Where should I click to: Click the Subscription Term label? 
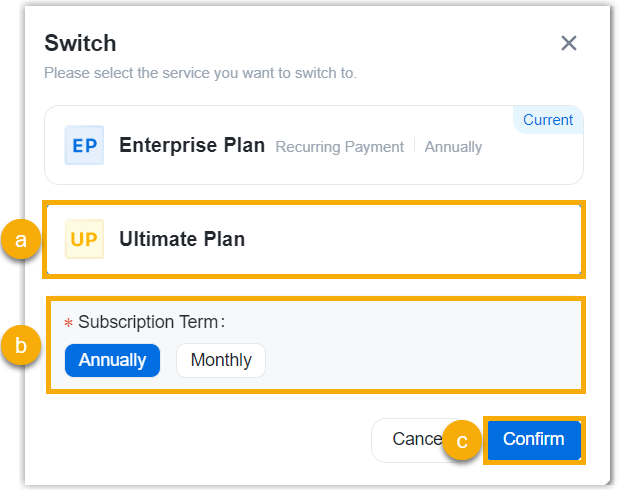point(151,322)
